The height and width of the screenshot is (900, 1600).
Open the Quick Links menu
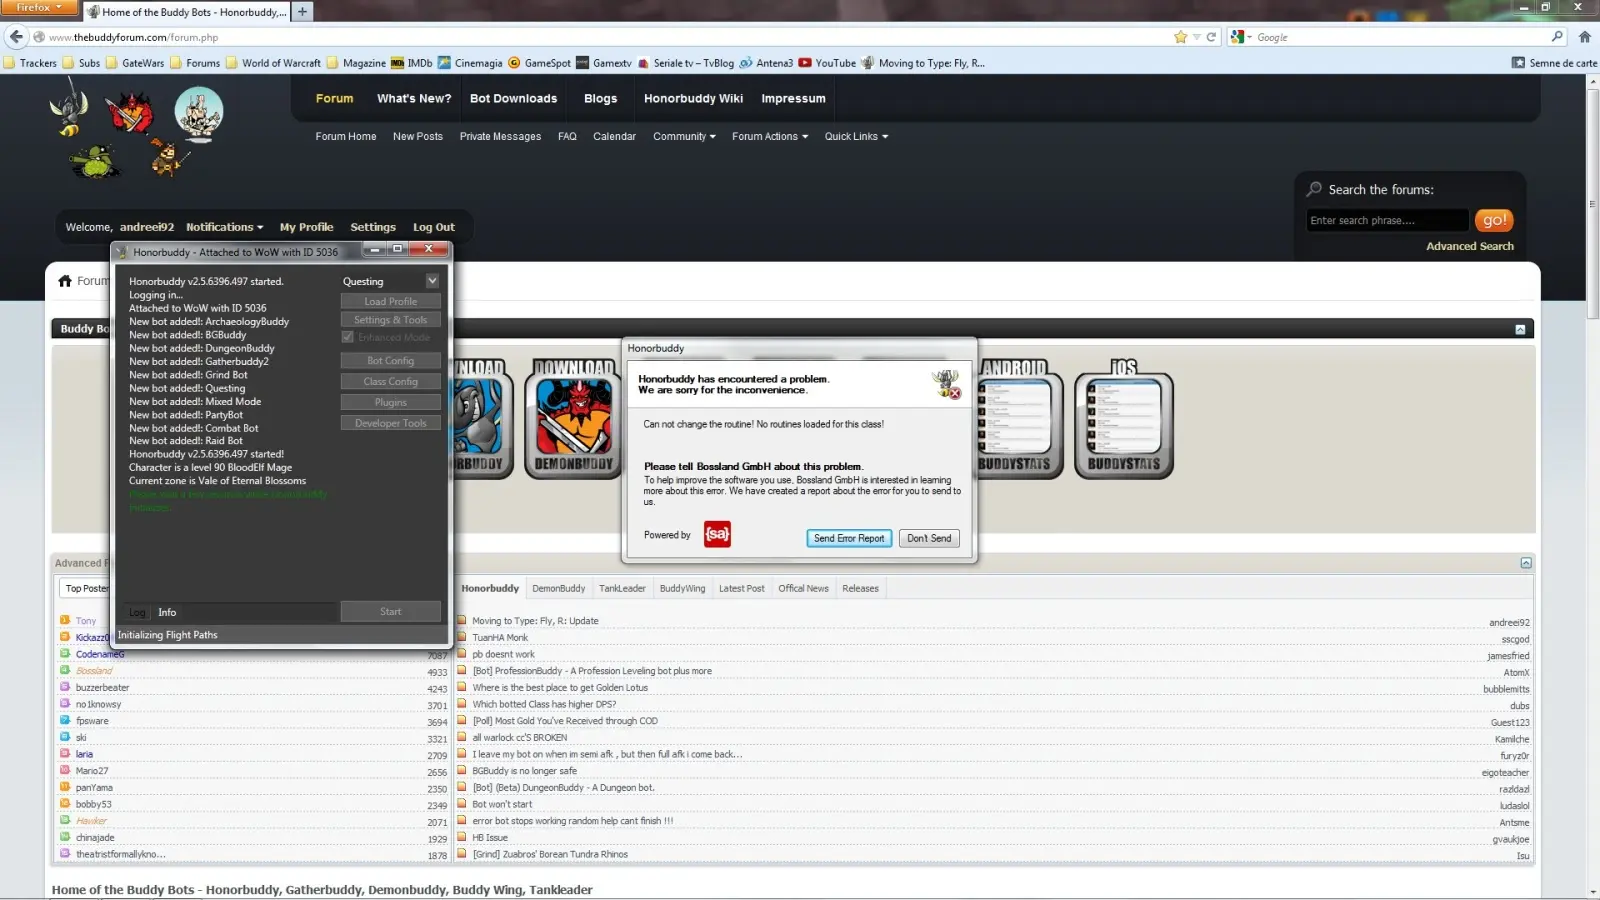coord(856,136)
